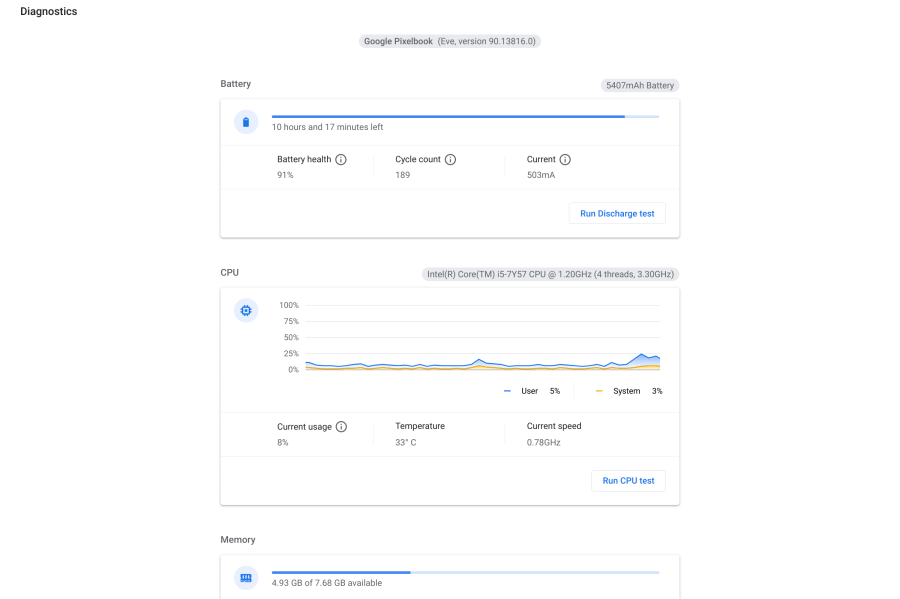The image size is (900, 599).
Task: Click the battery charge progress bar
Action: pyautogui.click(x=465, y=117)
